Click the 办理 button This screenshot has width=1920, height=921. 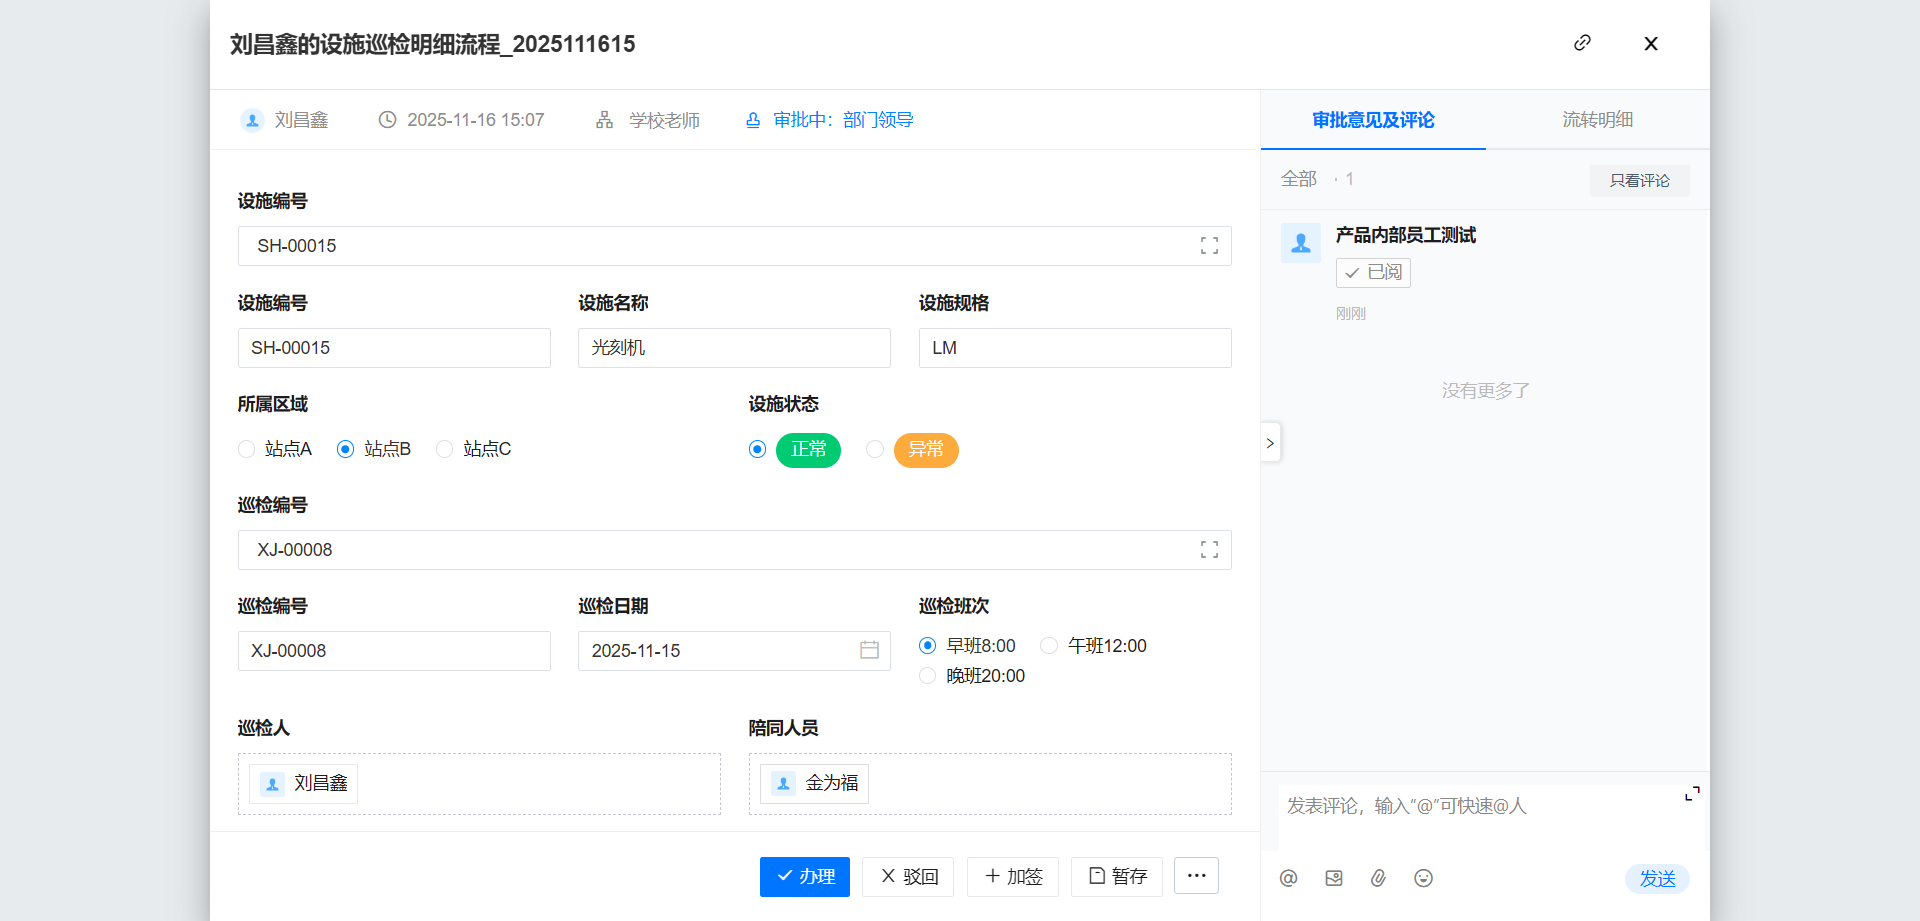[804, 877]
